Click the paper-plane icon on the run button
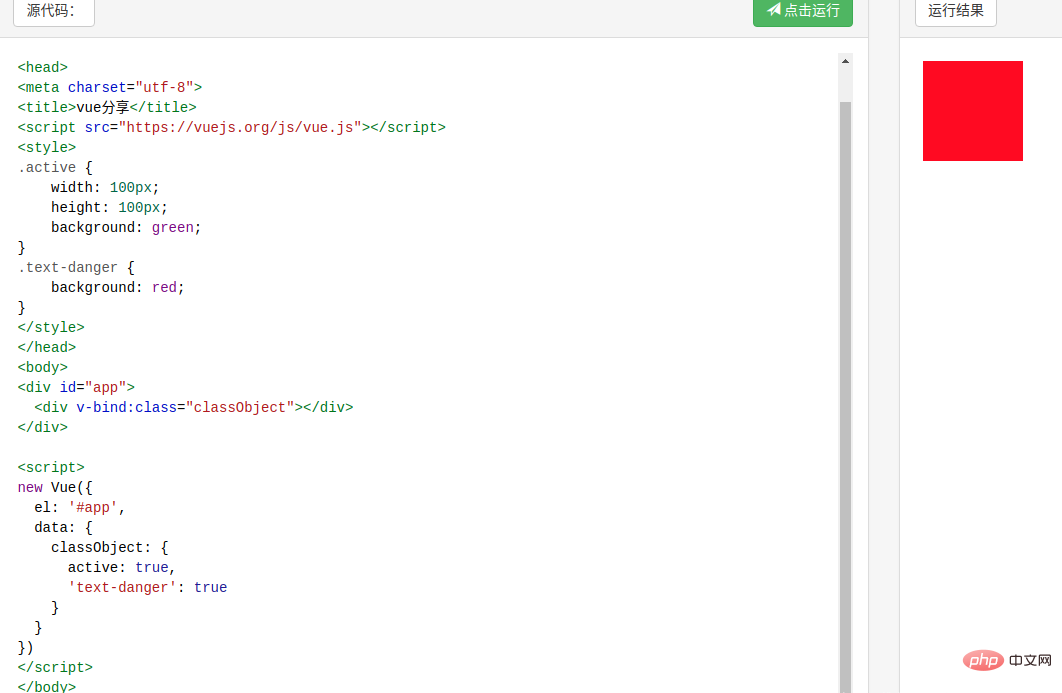This screenshot has height=693, width=1062. click(774, 10)
